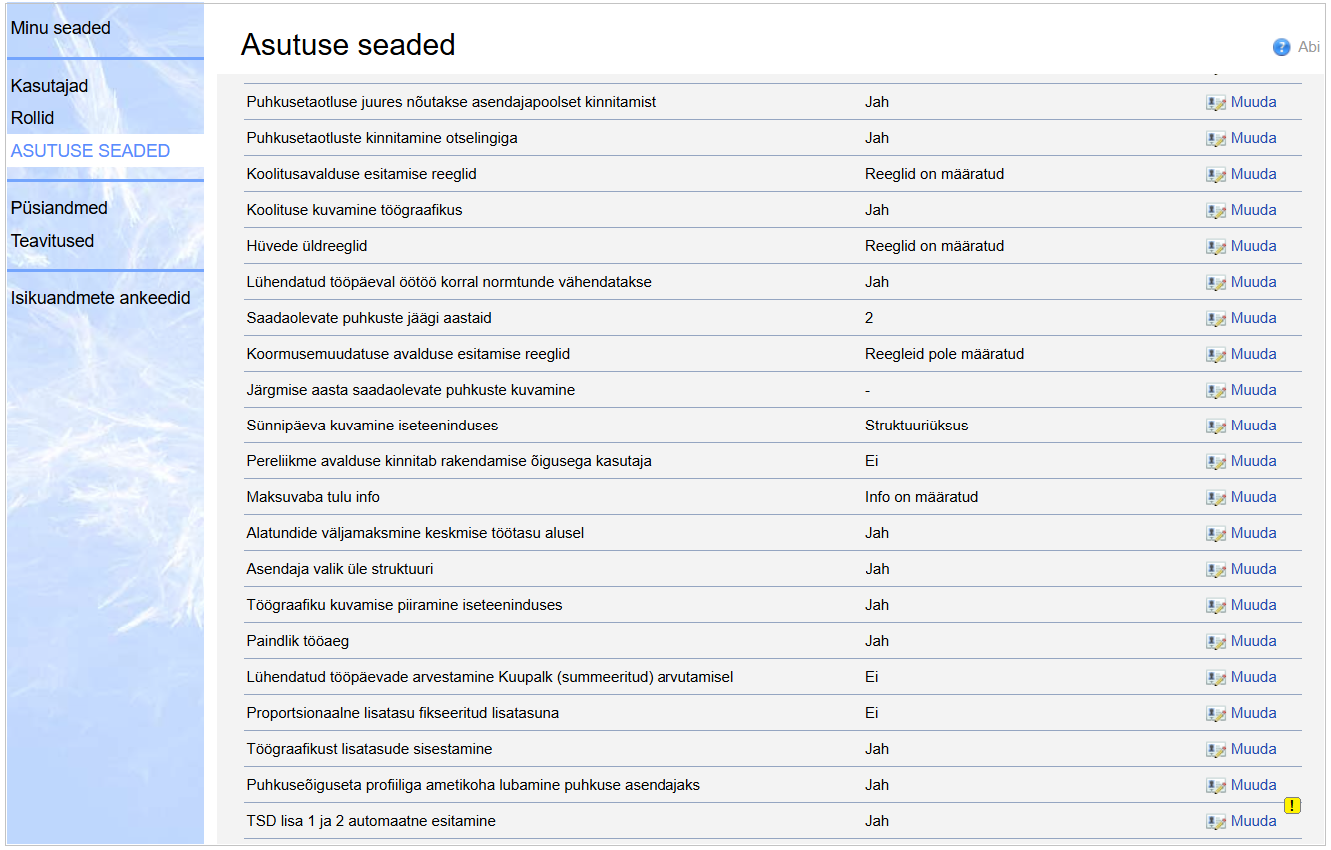This screenshot has width=1331, height=850.
Task: Click Muuda for Puhkusetaotluste kinnitamine otselingiga
Action: [1253, 138]
